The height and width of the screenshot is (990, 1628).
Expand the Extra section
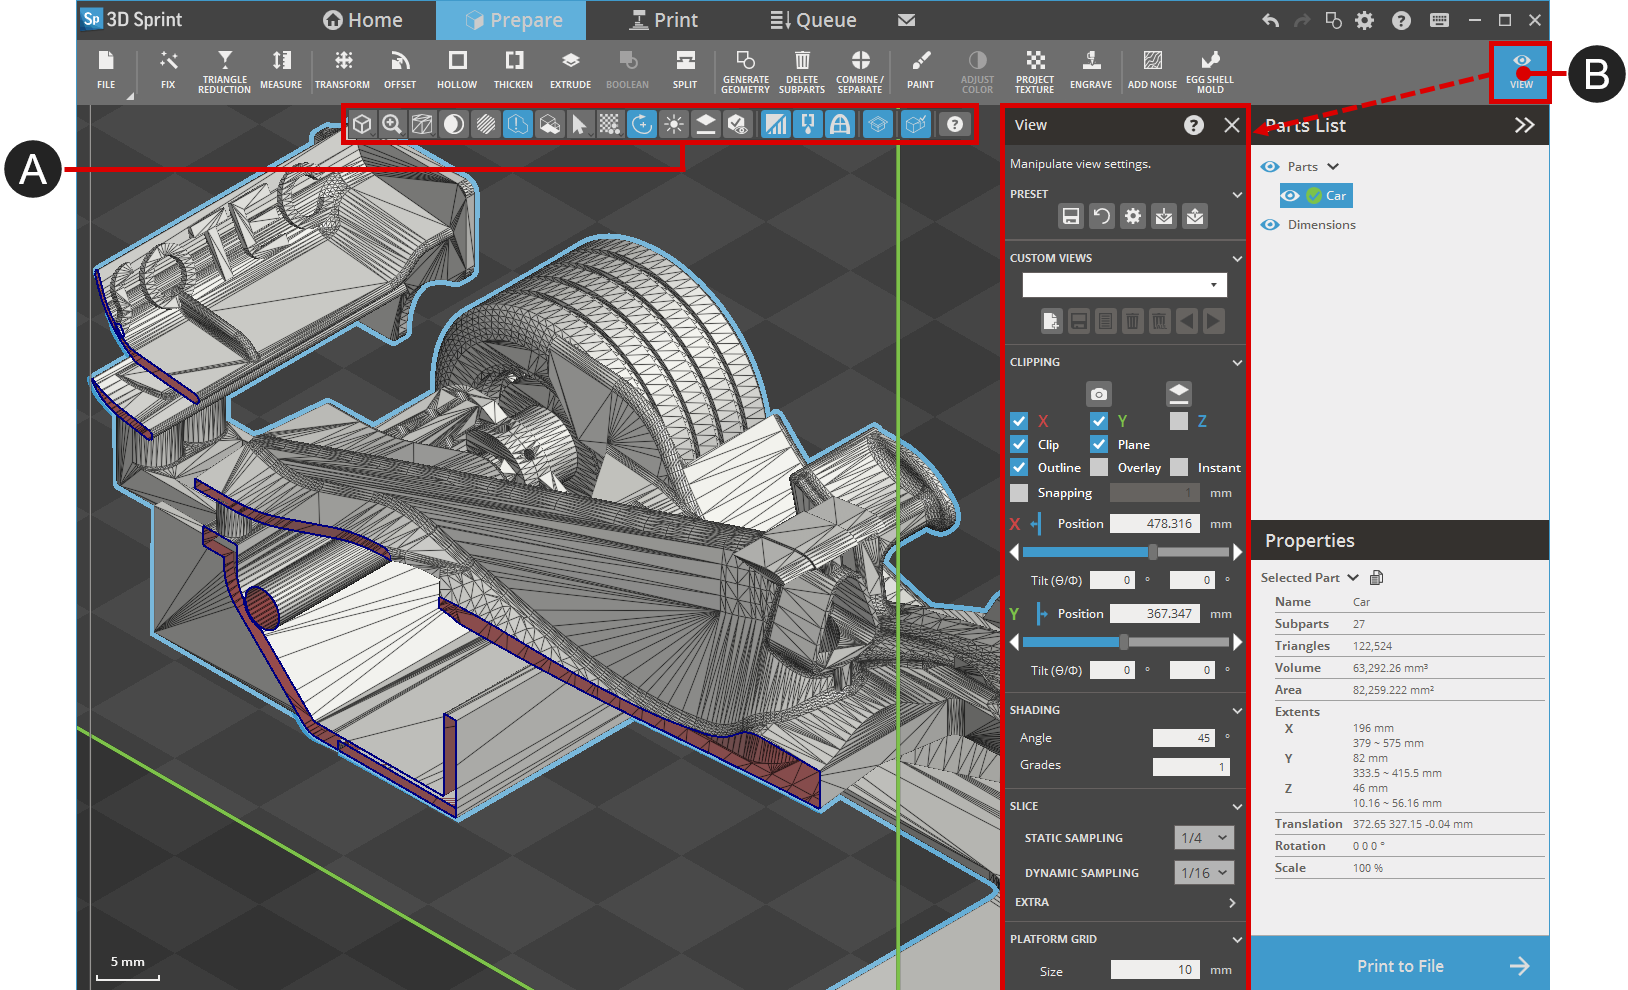[1231, 902]
